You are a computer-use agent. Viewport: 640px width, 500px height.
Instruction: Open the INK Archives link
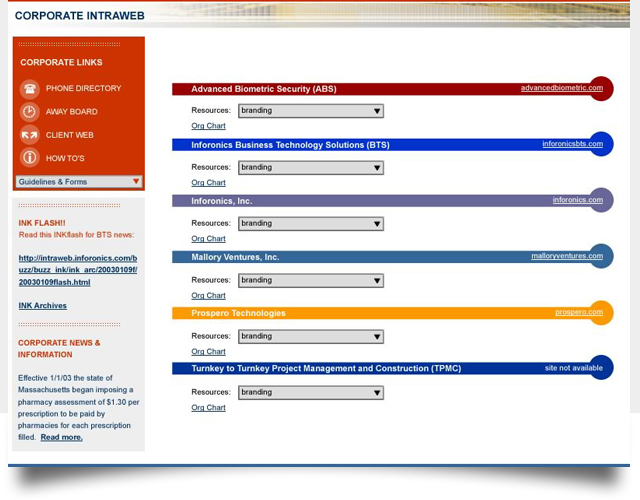point(42,305)
